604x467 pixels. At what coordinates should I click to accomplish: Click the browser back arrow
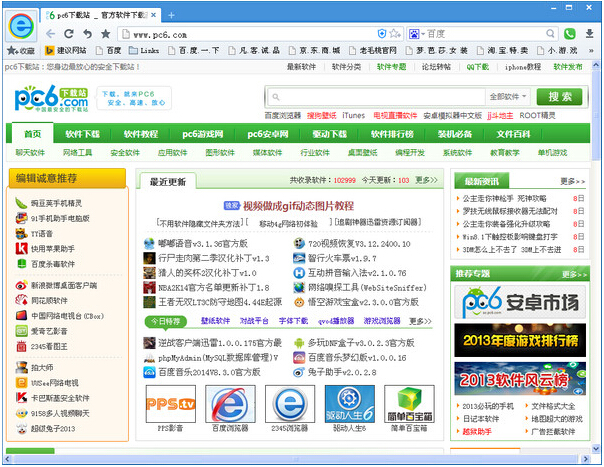(50, 34)
